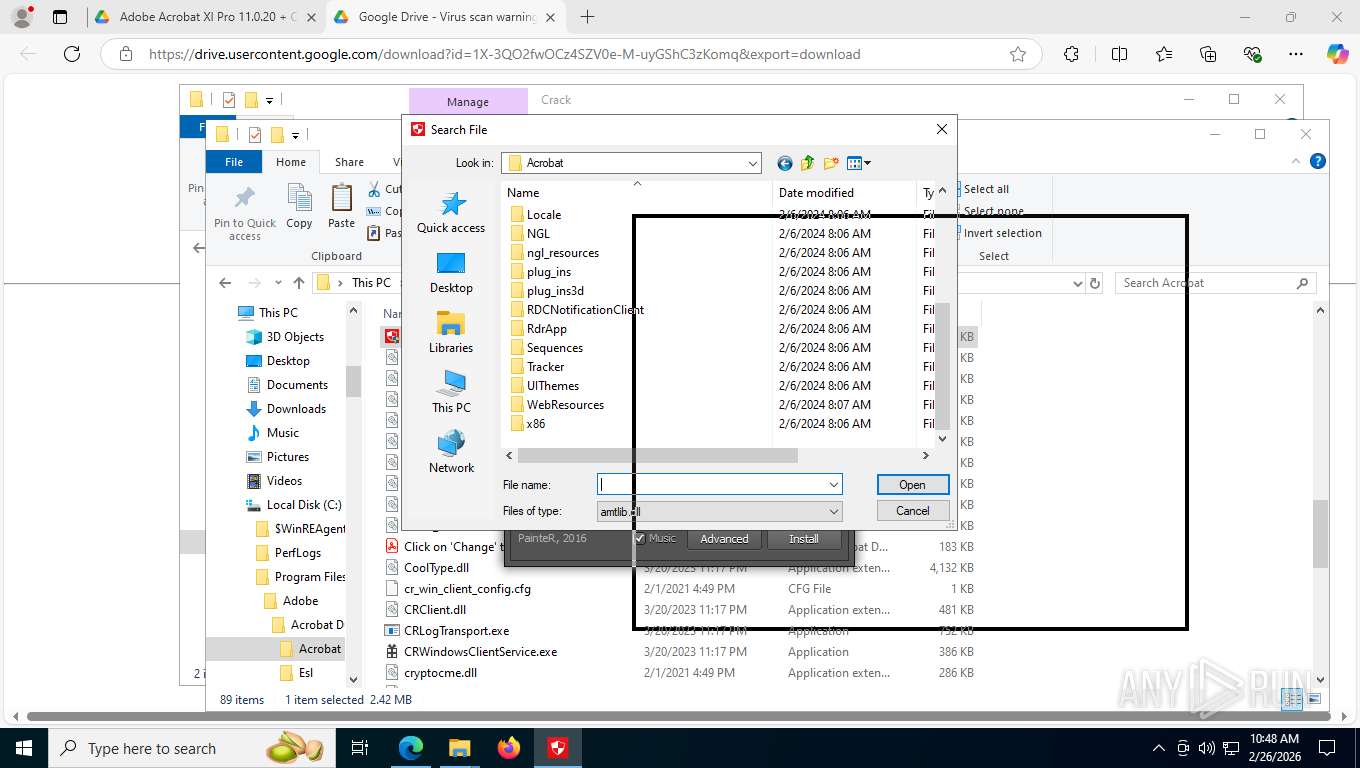This screenshot has width=1360, height=768.
Task: Click the Paste icon in Explorer ribbon
Action: click(x=341, y=207)
